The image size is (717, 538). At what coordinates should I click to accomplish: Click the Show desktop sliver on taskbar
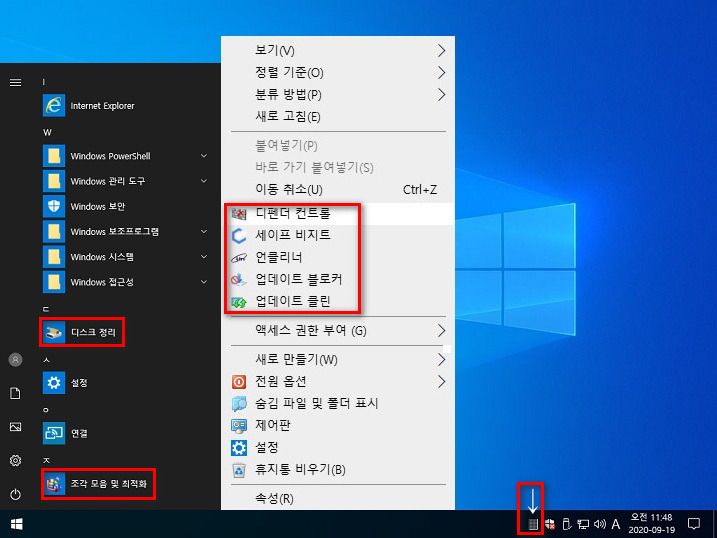pyautogui.click(x=714, y=524)
